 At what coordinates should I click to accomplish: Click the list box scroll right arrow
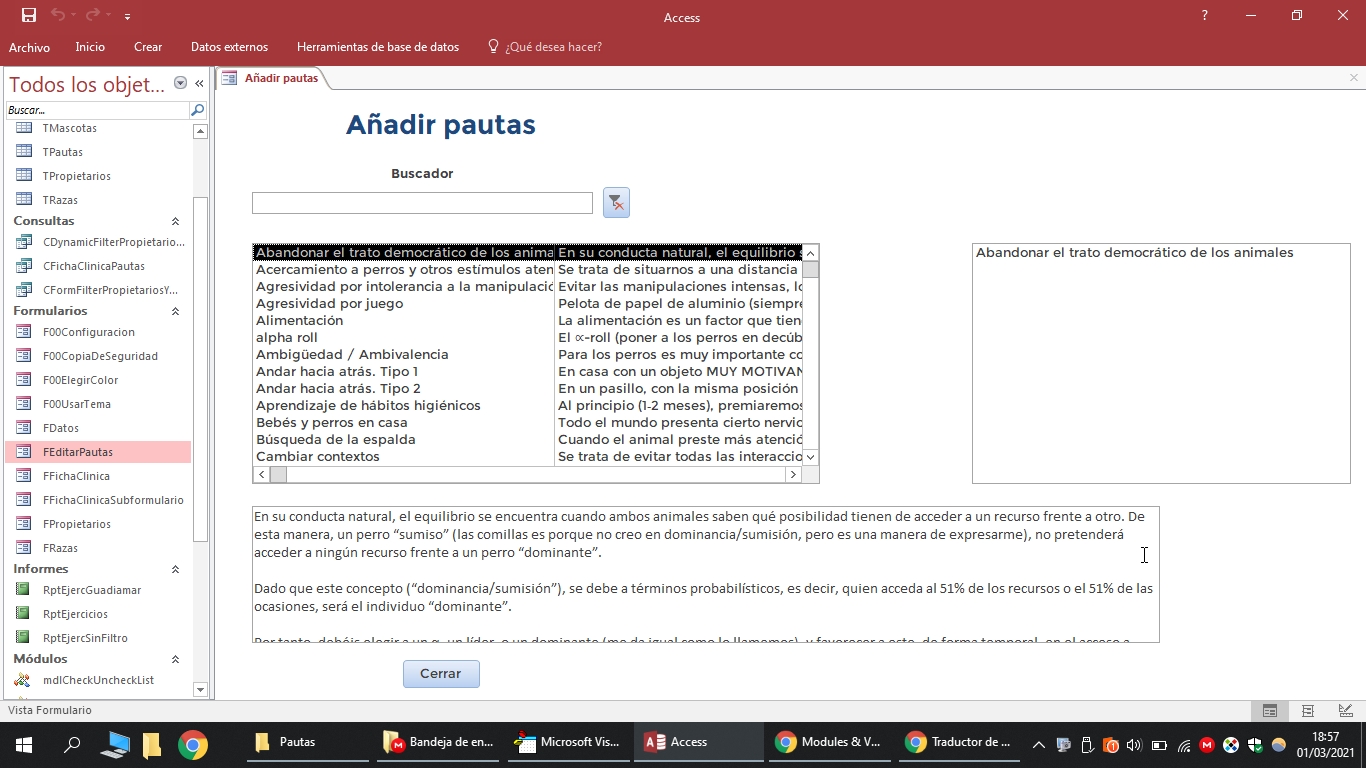(x=794, y=474)
